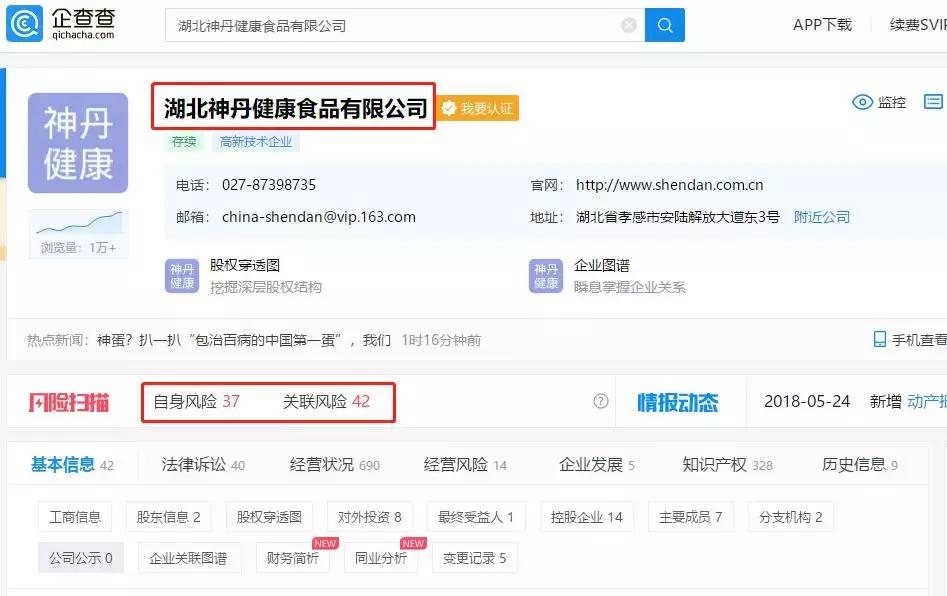This screenshot has height=596, width=947.
Task: Switch to the 法律诉讼 tab
Action: click(x=203, y=464)
